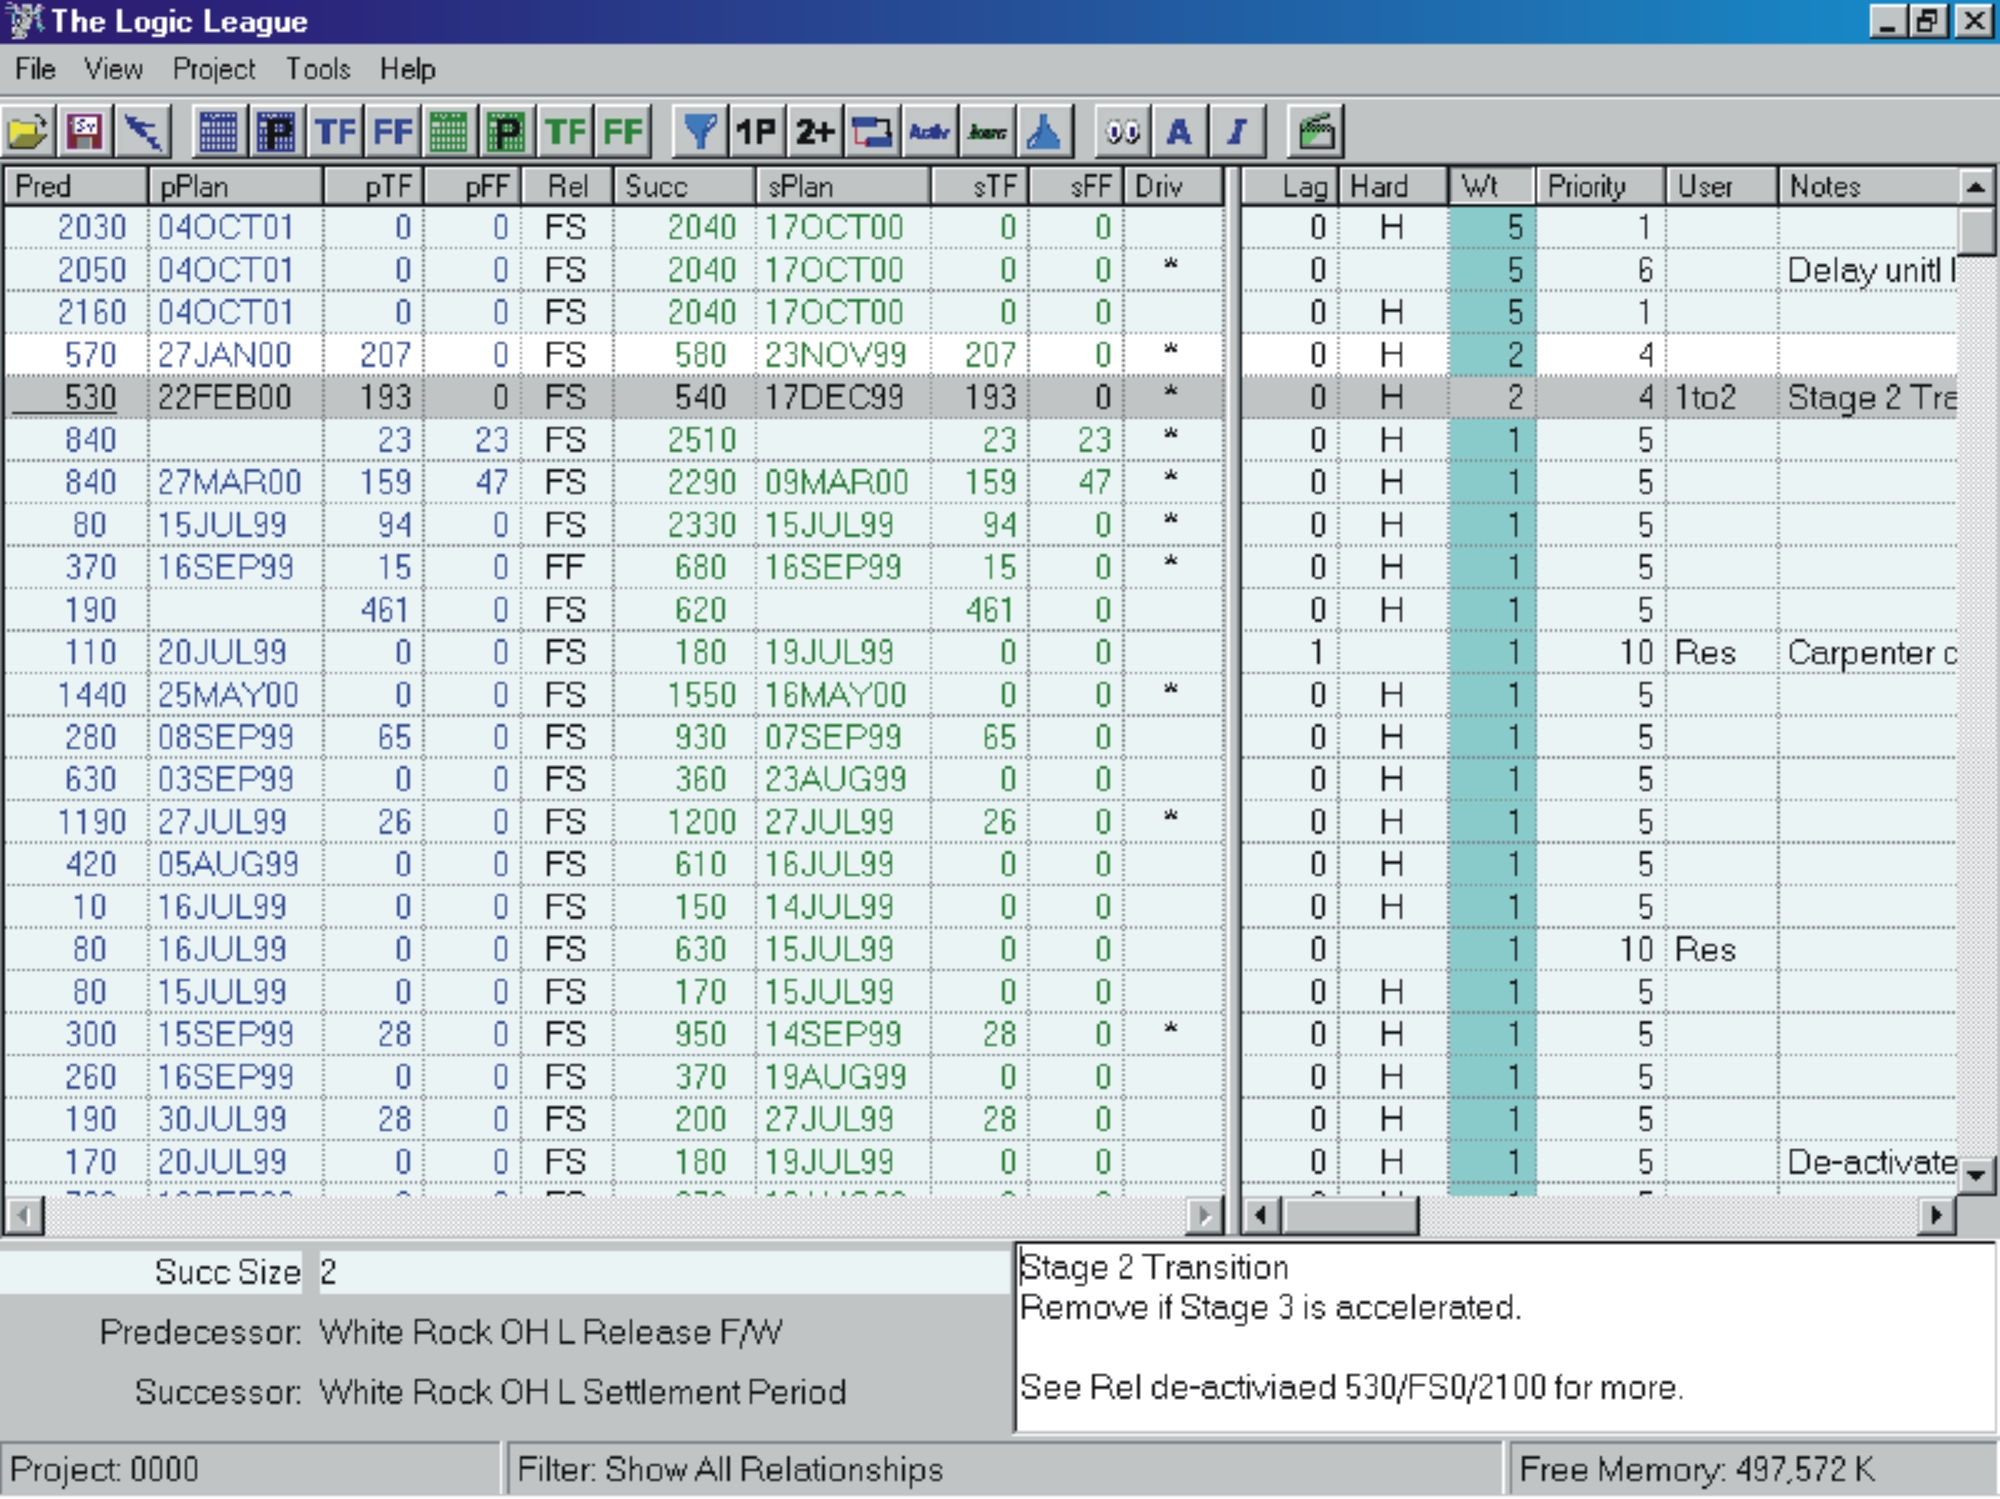2000x1499 pixels.
Task: Click the right table vertical scrollbar up arrow
Action: tap(1975, 187)
